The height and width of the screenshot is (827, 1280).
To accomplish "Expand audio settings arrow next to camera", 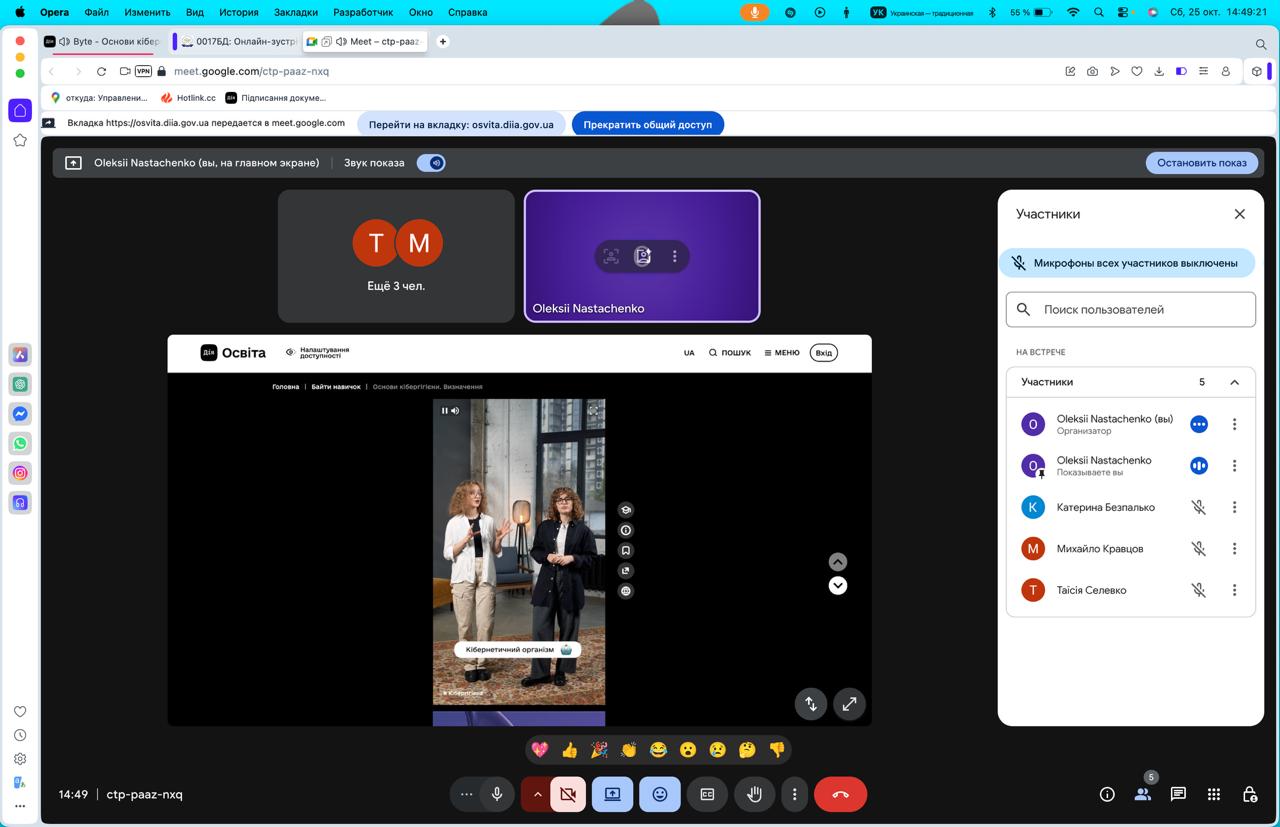I will click(537, 794).
